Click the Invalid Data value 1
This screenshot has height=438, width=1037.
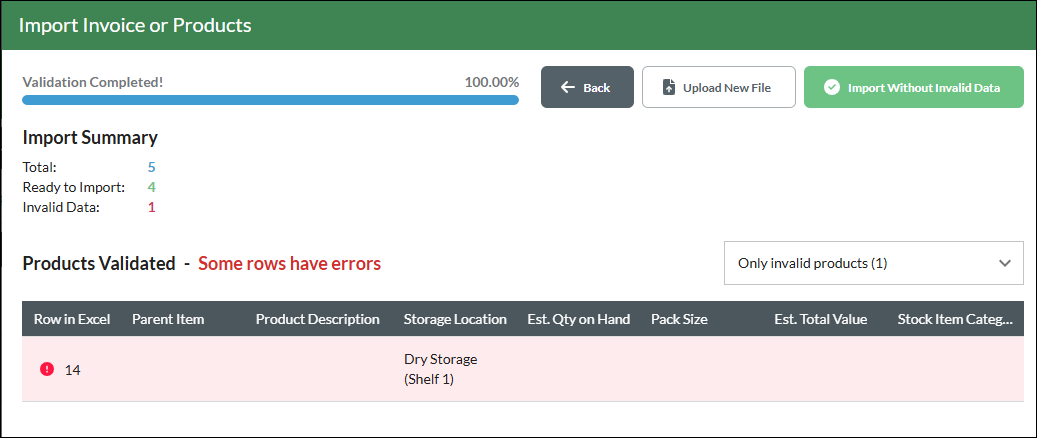coord(151,207)
